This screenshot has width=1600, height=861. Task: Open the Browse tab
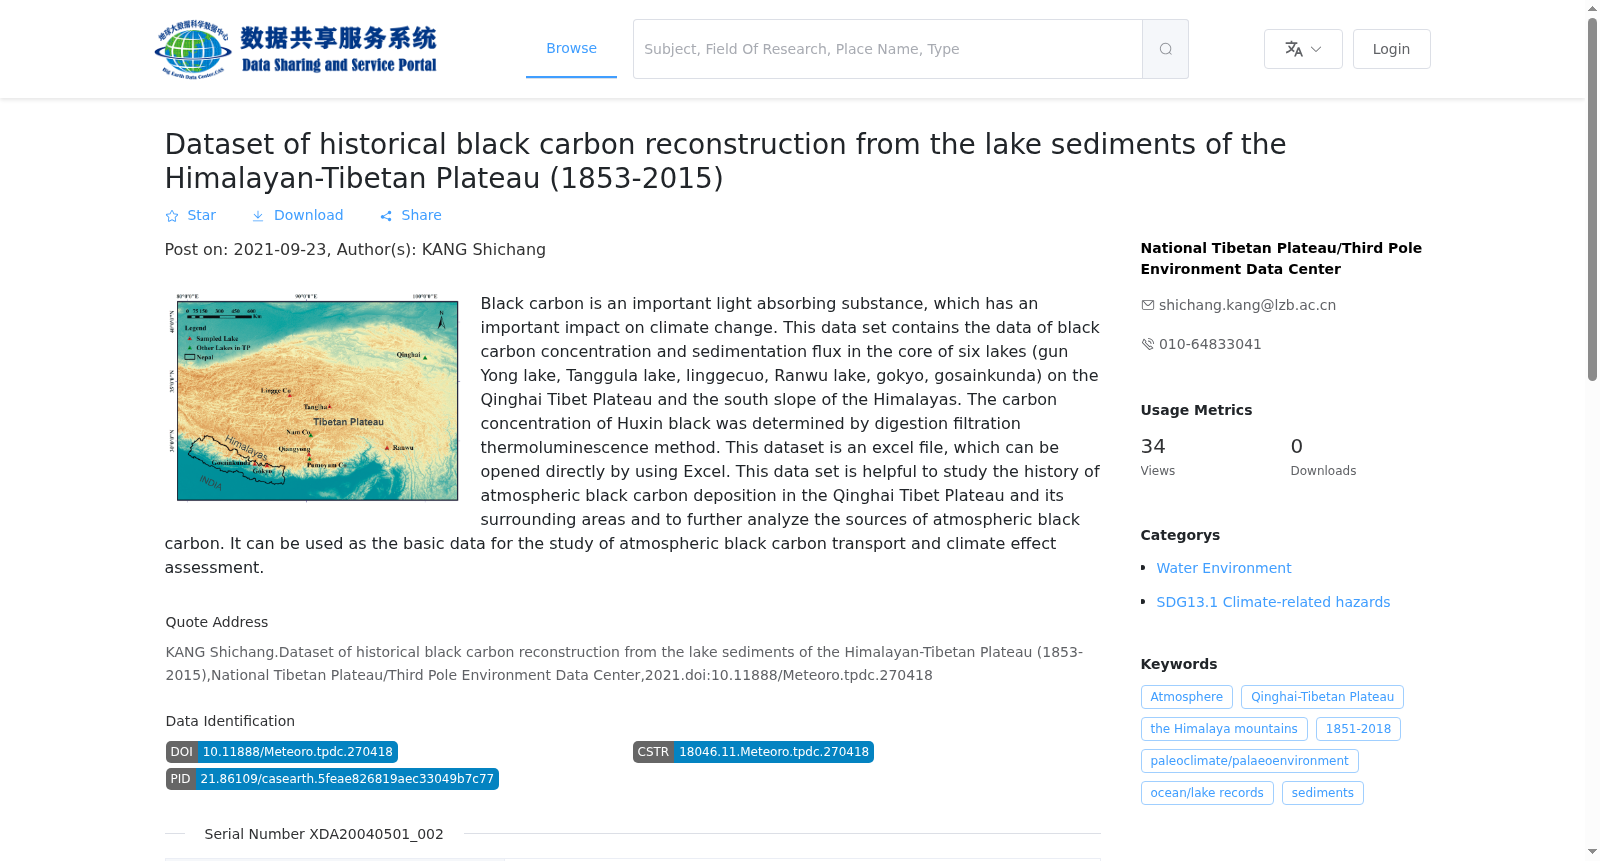pos(571,48)
